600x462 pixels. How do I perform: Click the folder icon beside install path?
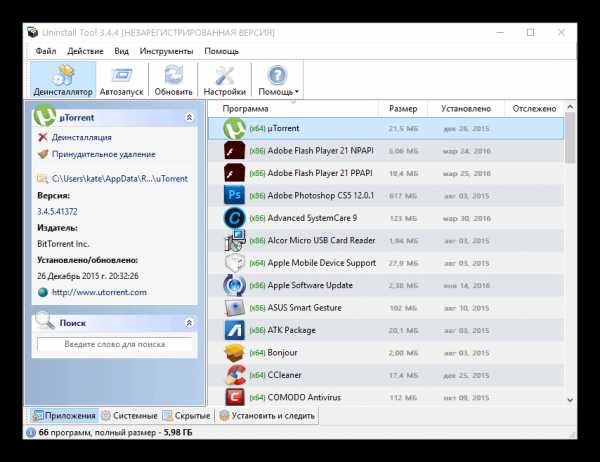tap(42, 179)
